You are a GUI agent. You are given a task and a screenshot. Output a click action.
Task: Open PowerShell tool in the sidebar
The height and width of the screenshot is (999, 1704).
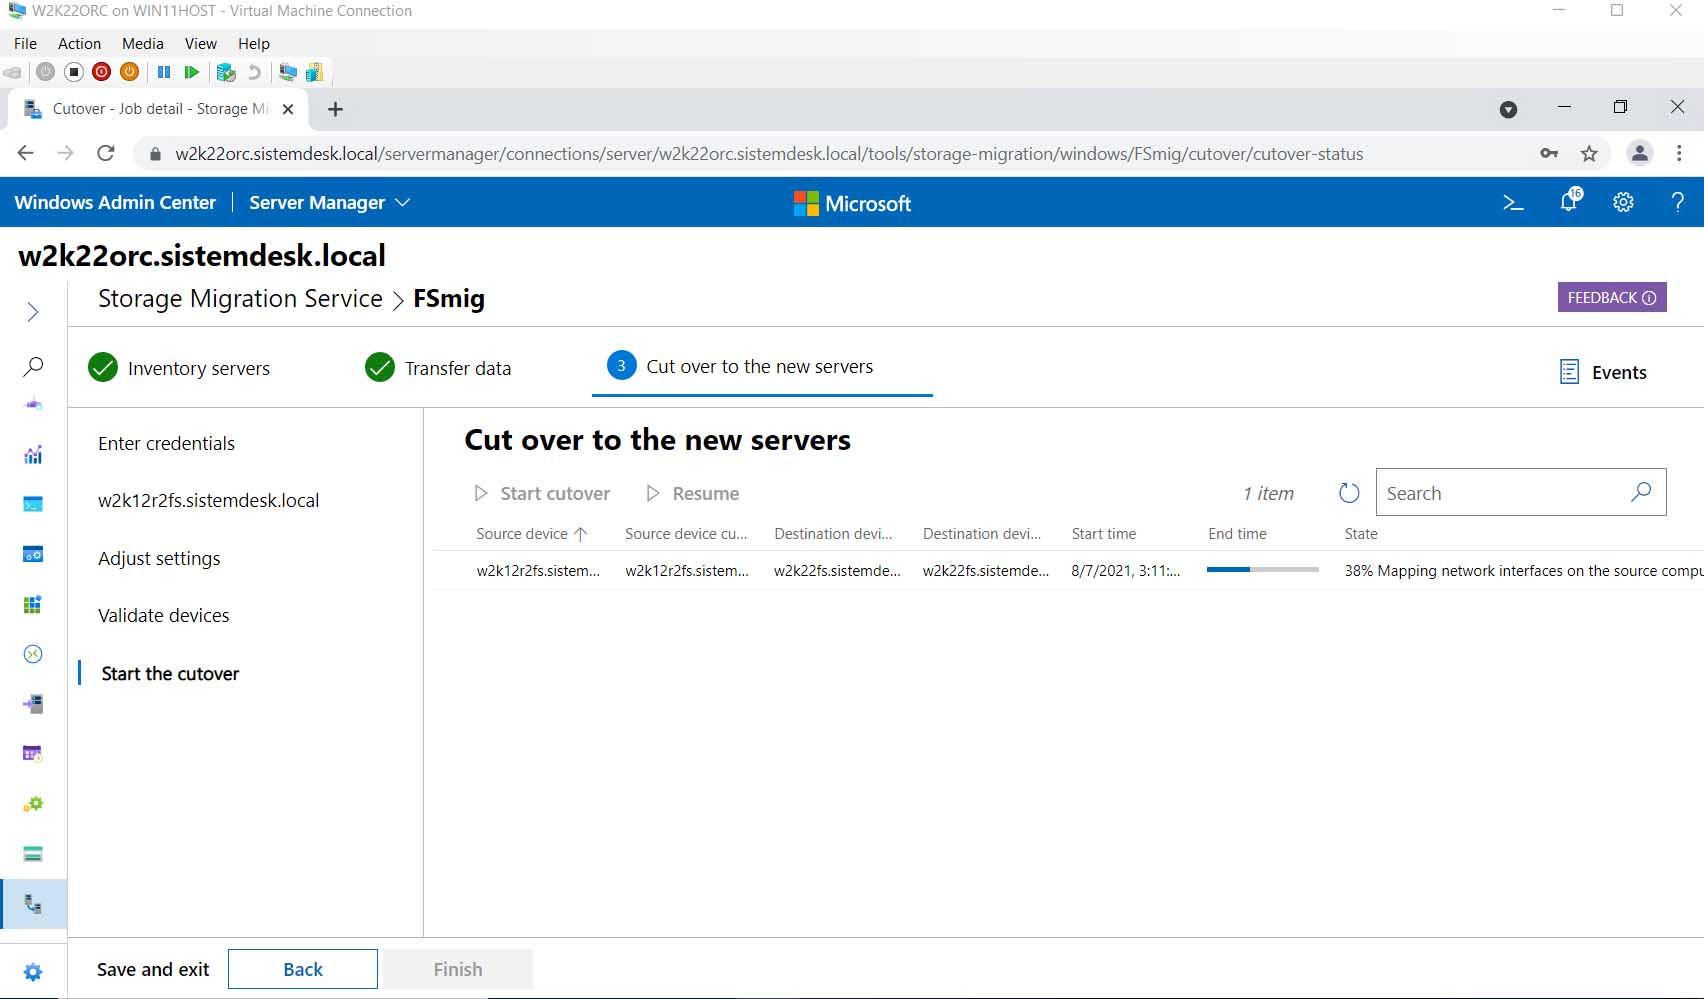click(x=33, y=504)
